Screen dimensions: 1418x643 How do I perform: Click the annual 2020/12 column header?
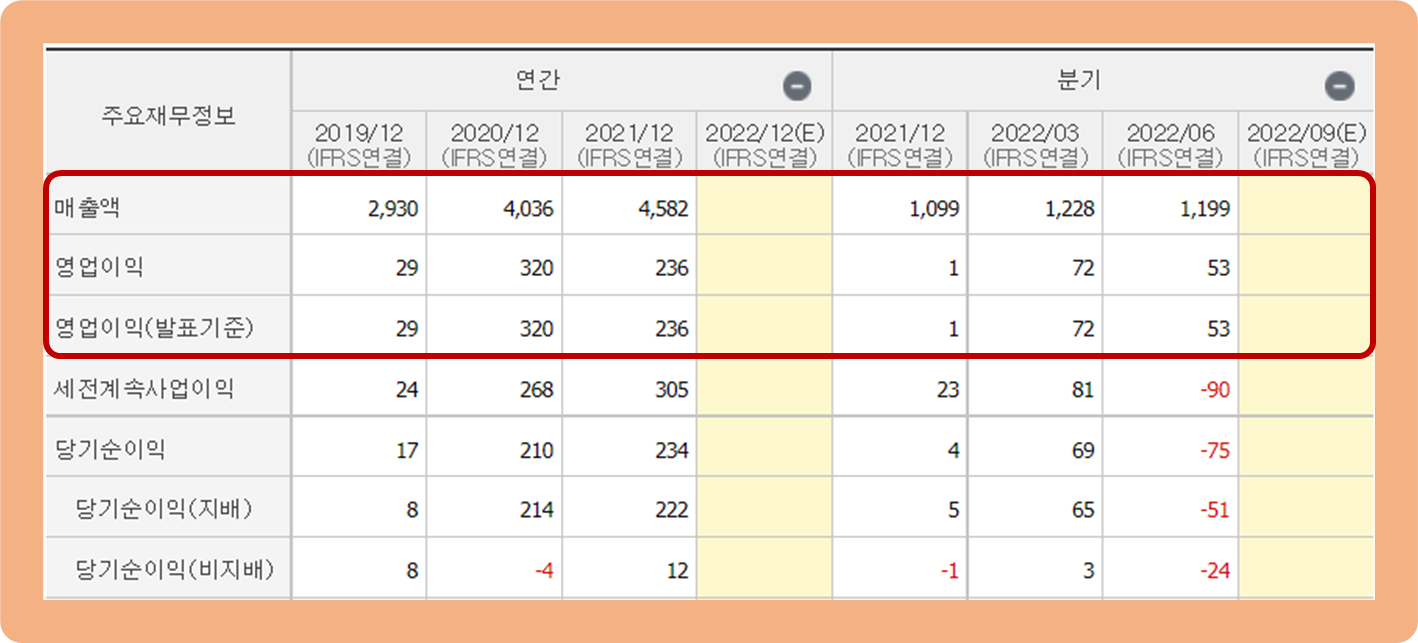tap(494, 144)
